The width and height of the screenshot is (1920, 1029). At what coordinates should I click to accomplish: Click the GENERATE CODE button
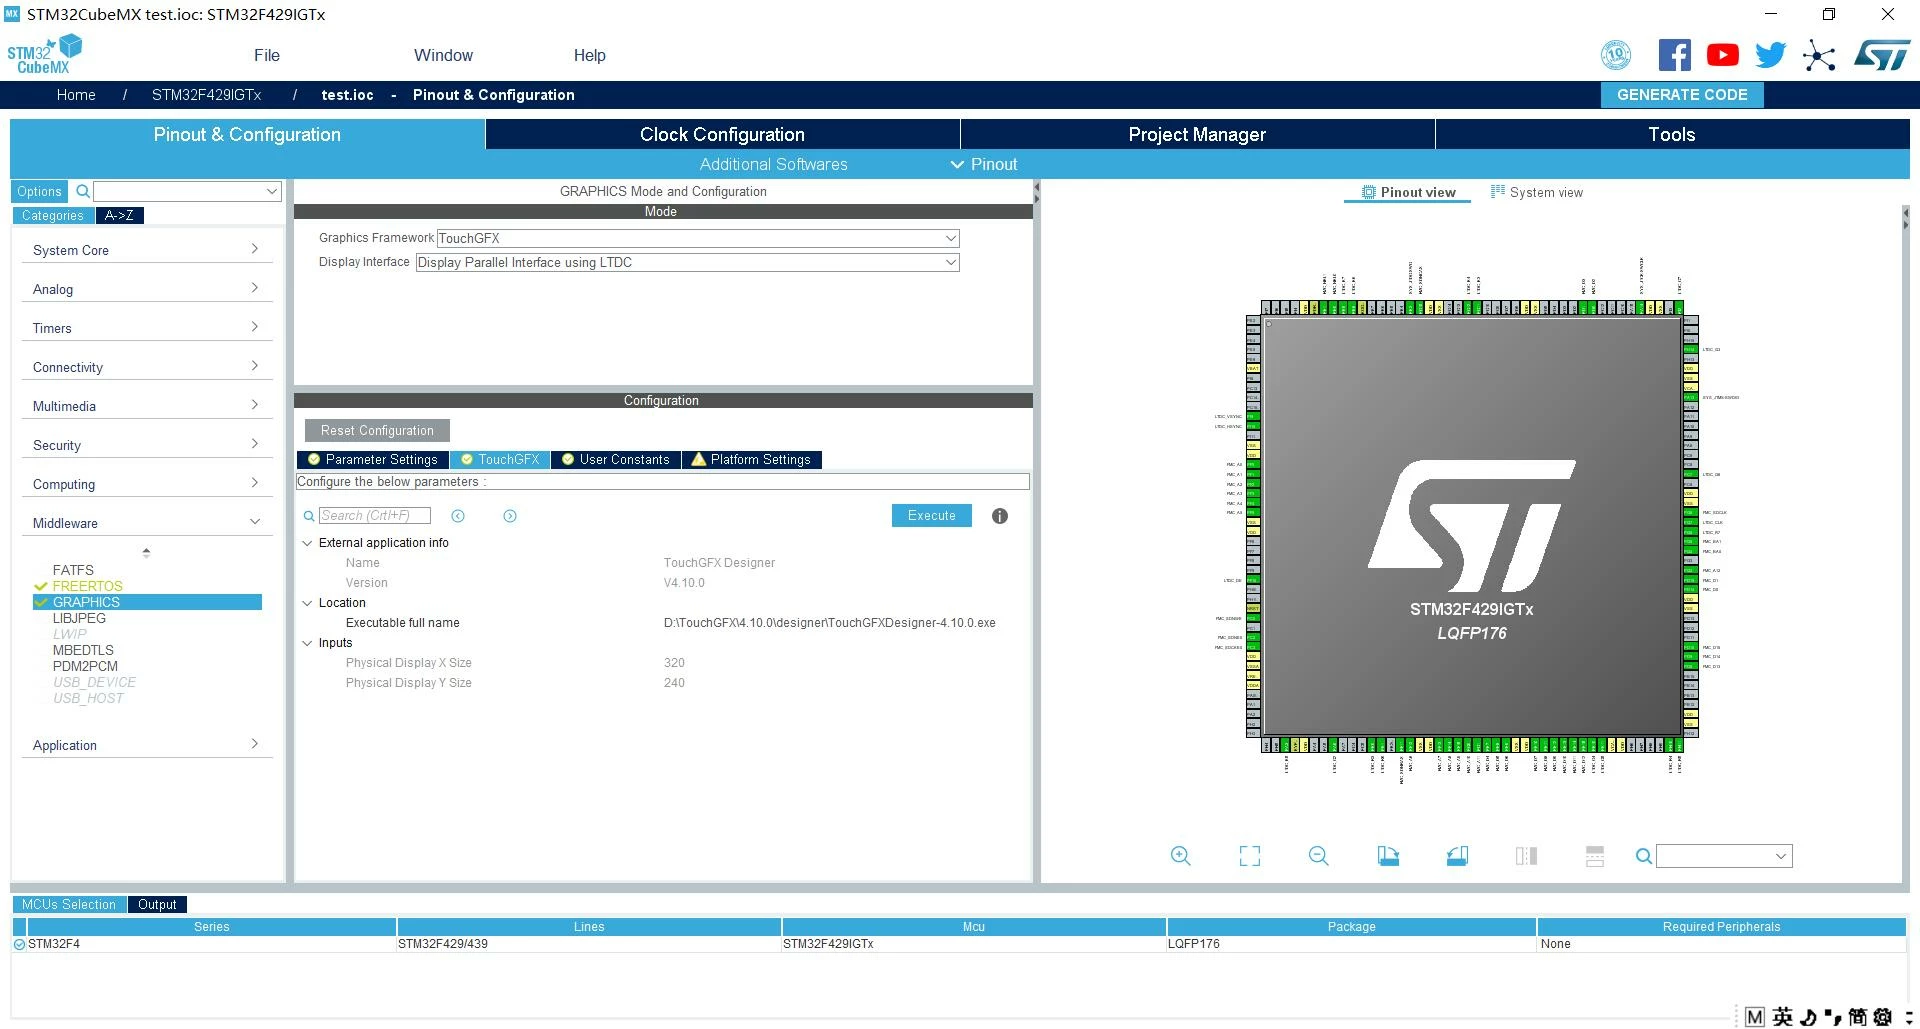tap(1682, 95)
